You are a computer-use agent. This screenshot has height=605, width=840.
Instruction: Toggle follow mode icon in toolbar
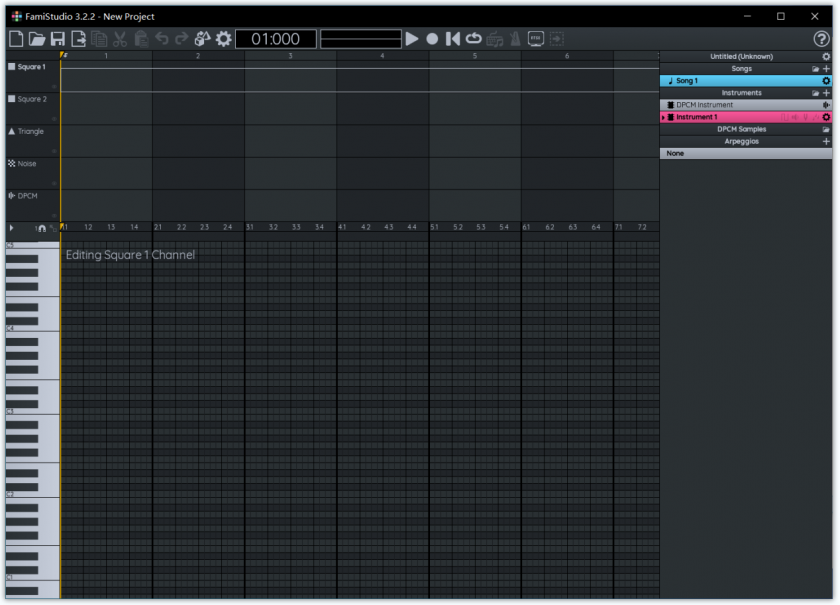(557, 39)
